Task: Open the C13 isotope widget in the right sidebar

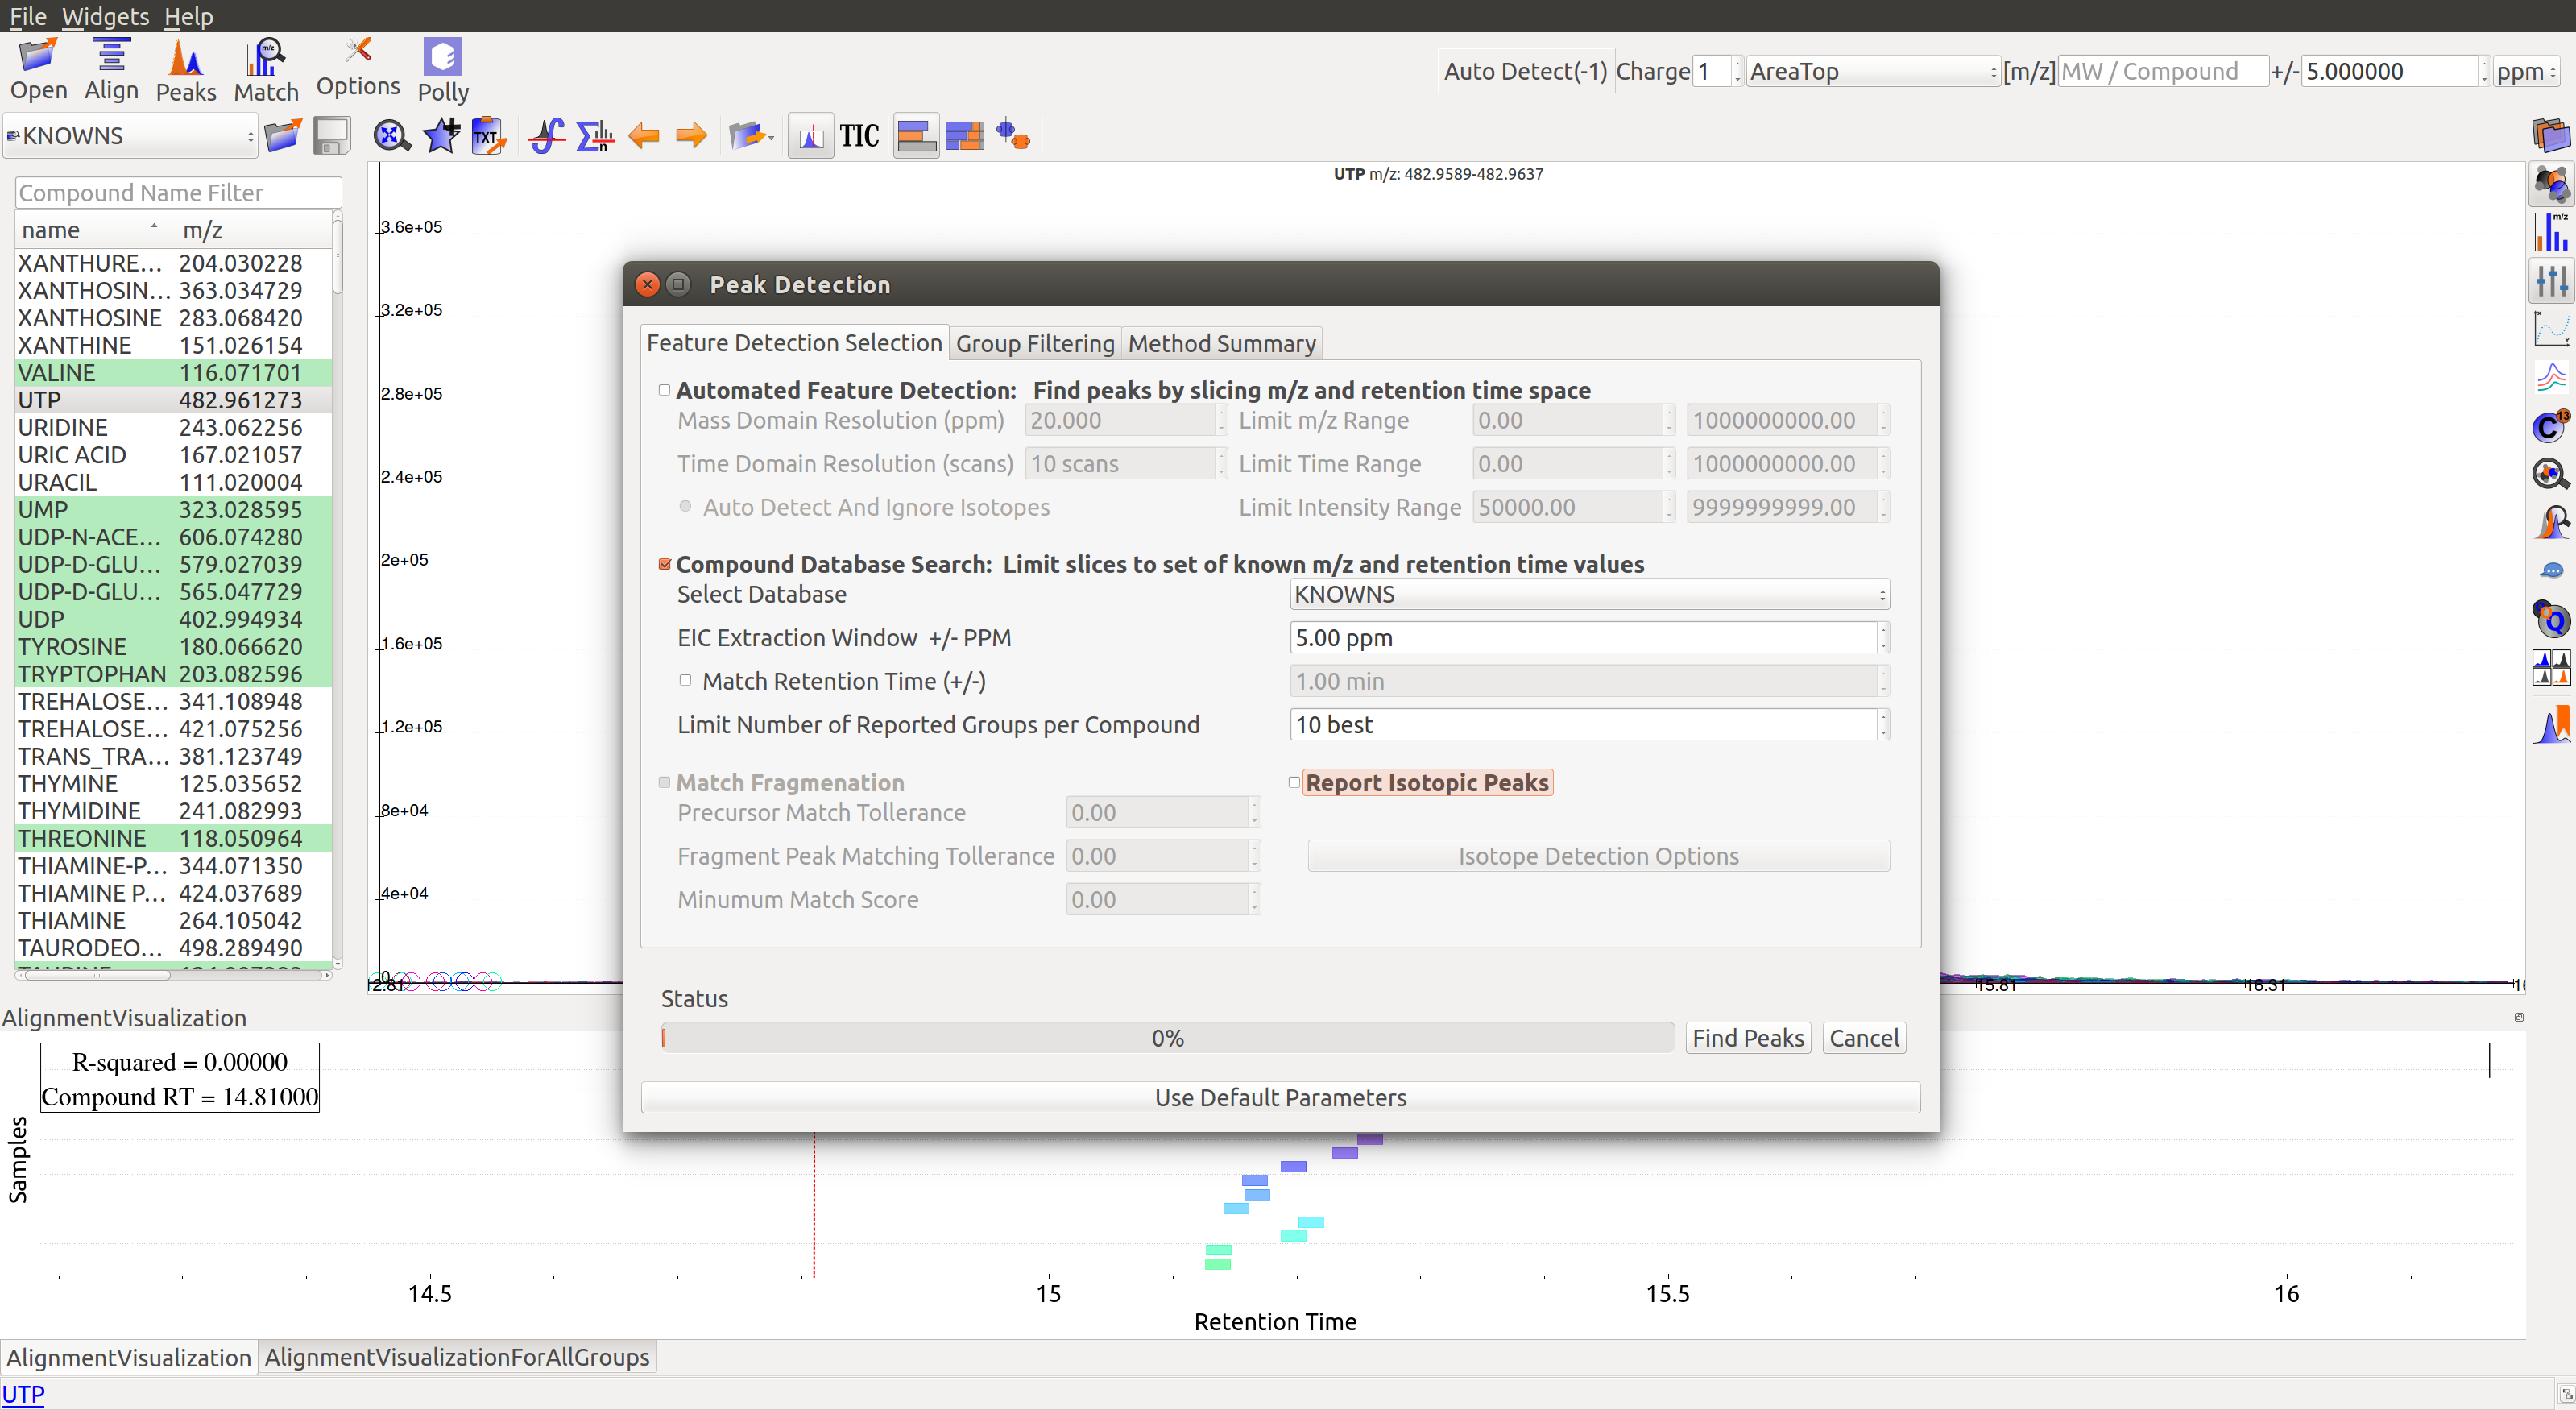Action: tap(2552, 427)
